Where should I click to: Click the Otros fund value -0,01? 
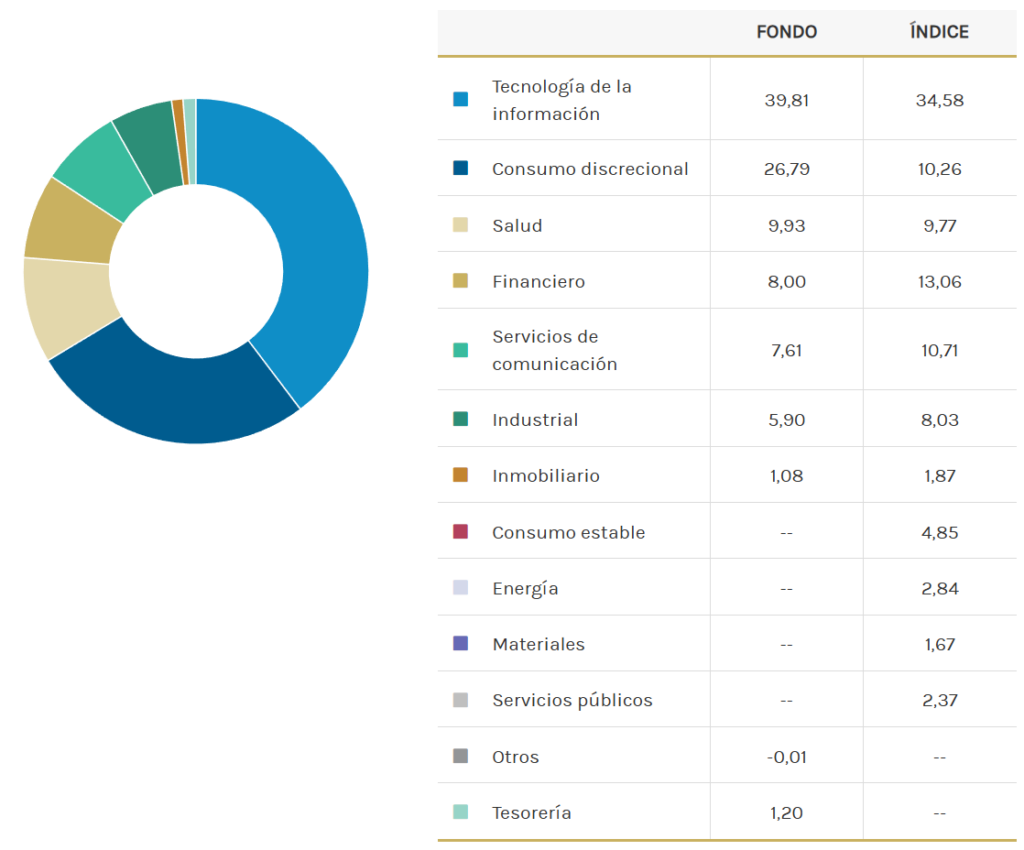click(x=786, y=756)
